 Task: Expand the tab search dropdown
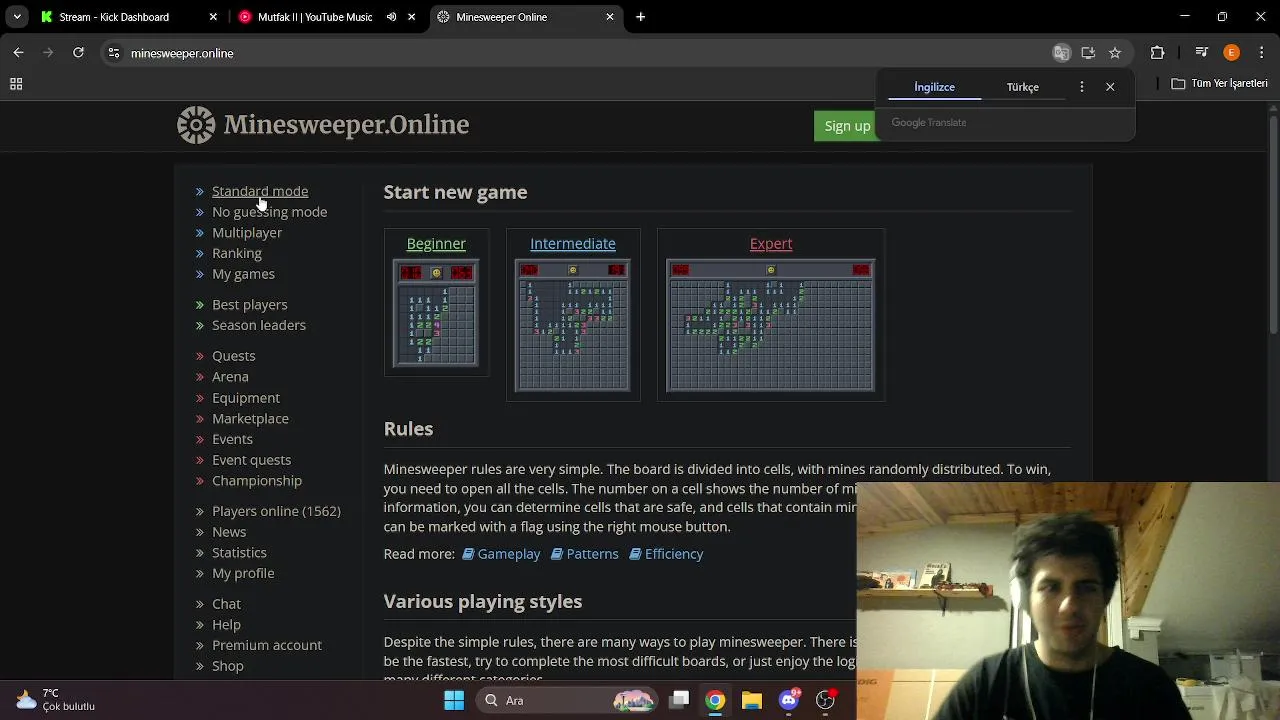[x=17, y=17]
